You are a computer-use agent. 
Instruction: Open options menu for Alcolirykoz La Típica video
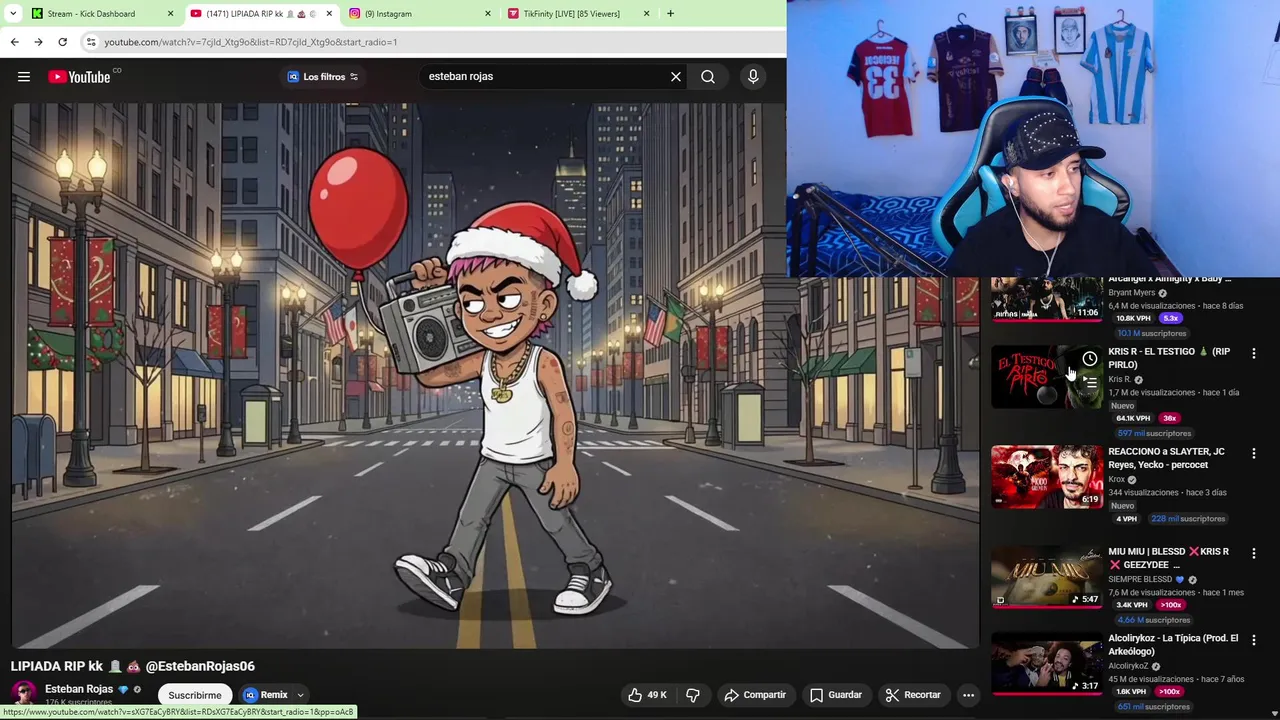(1254, 640)
